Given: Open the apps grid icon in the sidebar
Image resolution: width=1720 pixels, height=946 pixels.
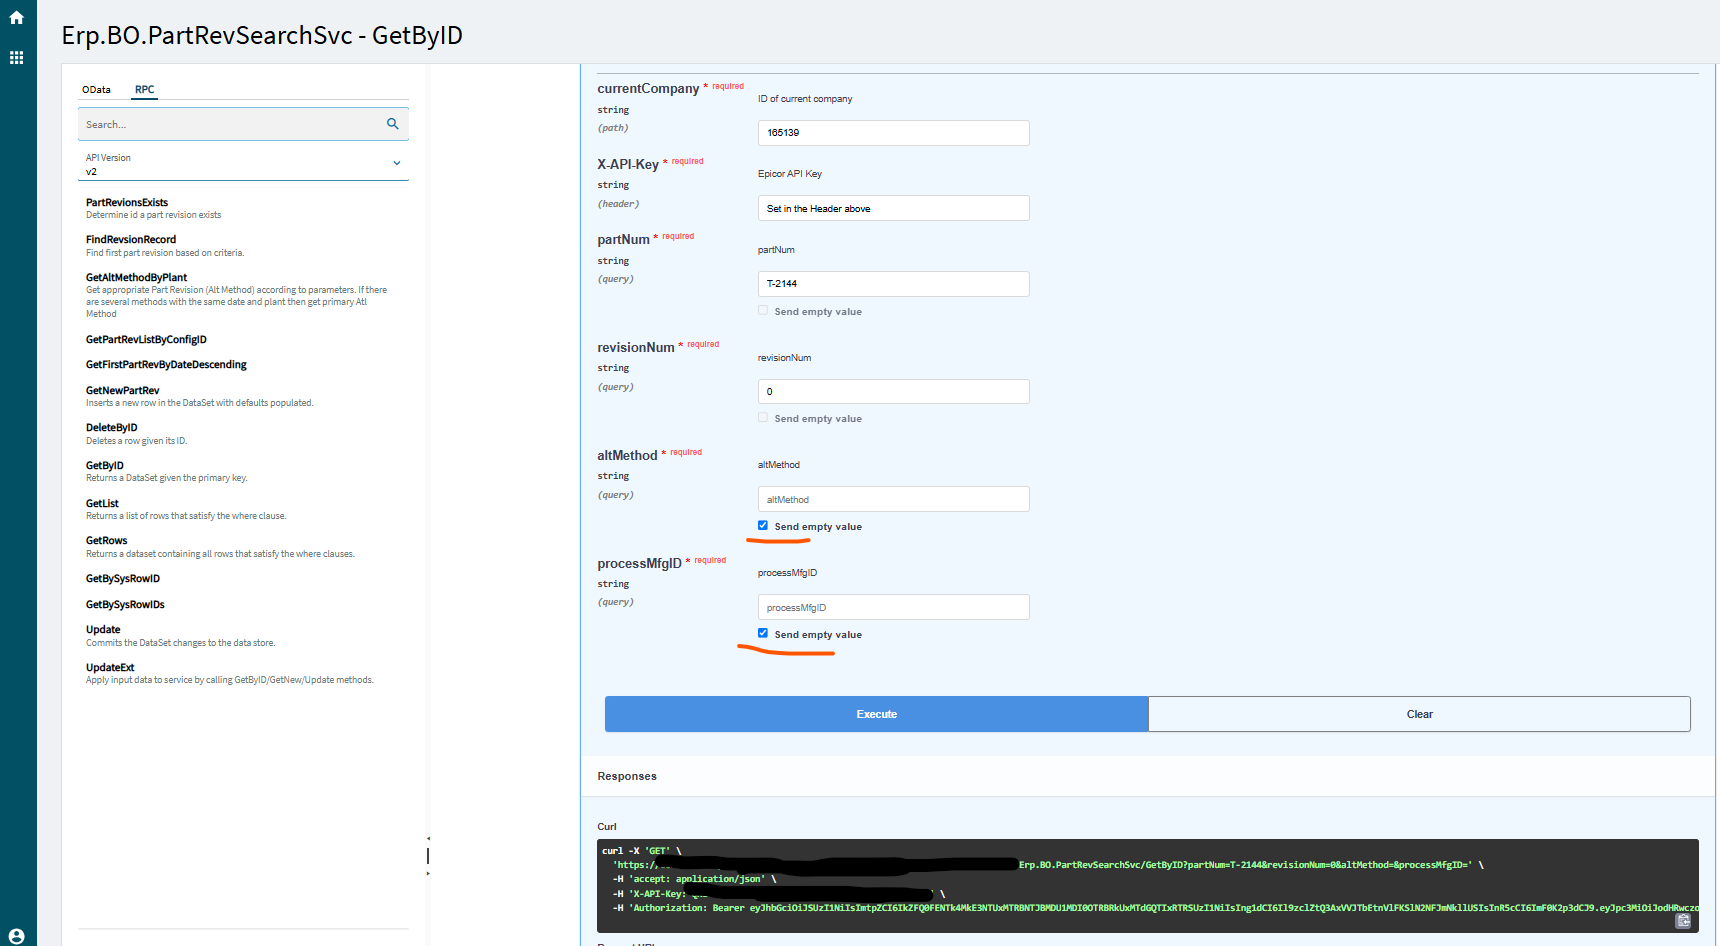Looking at the screenshot, I should (x=16, y=57).
